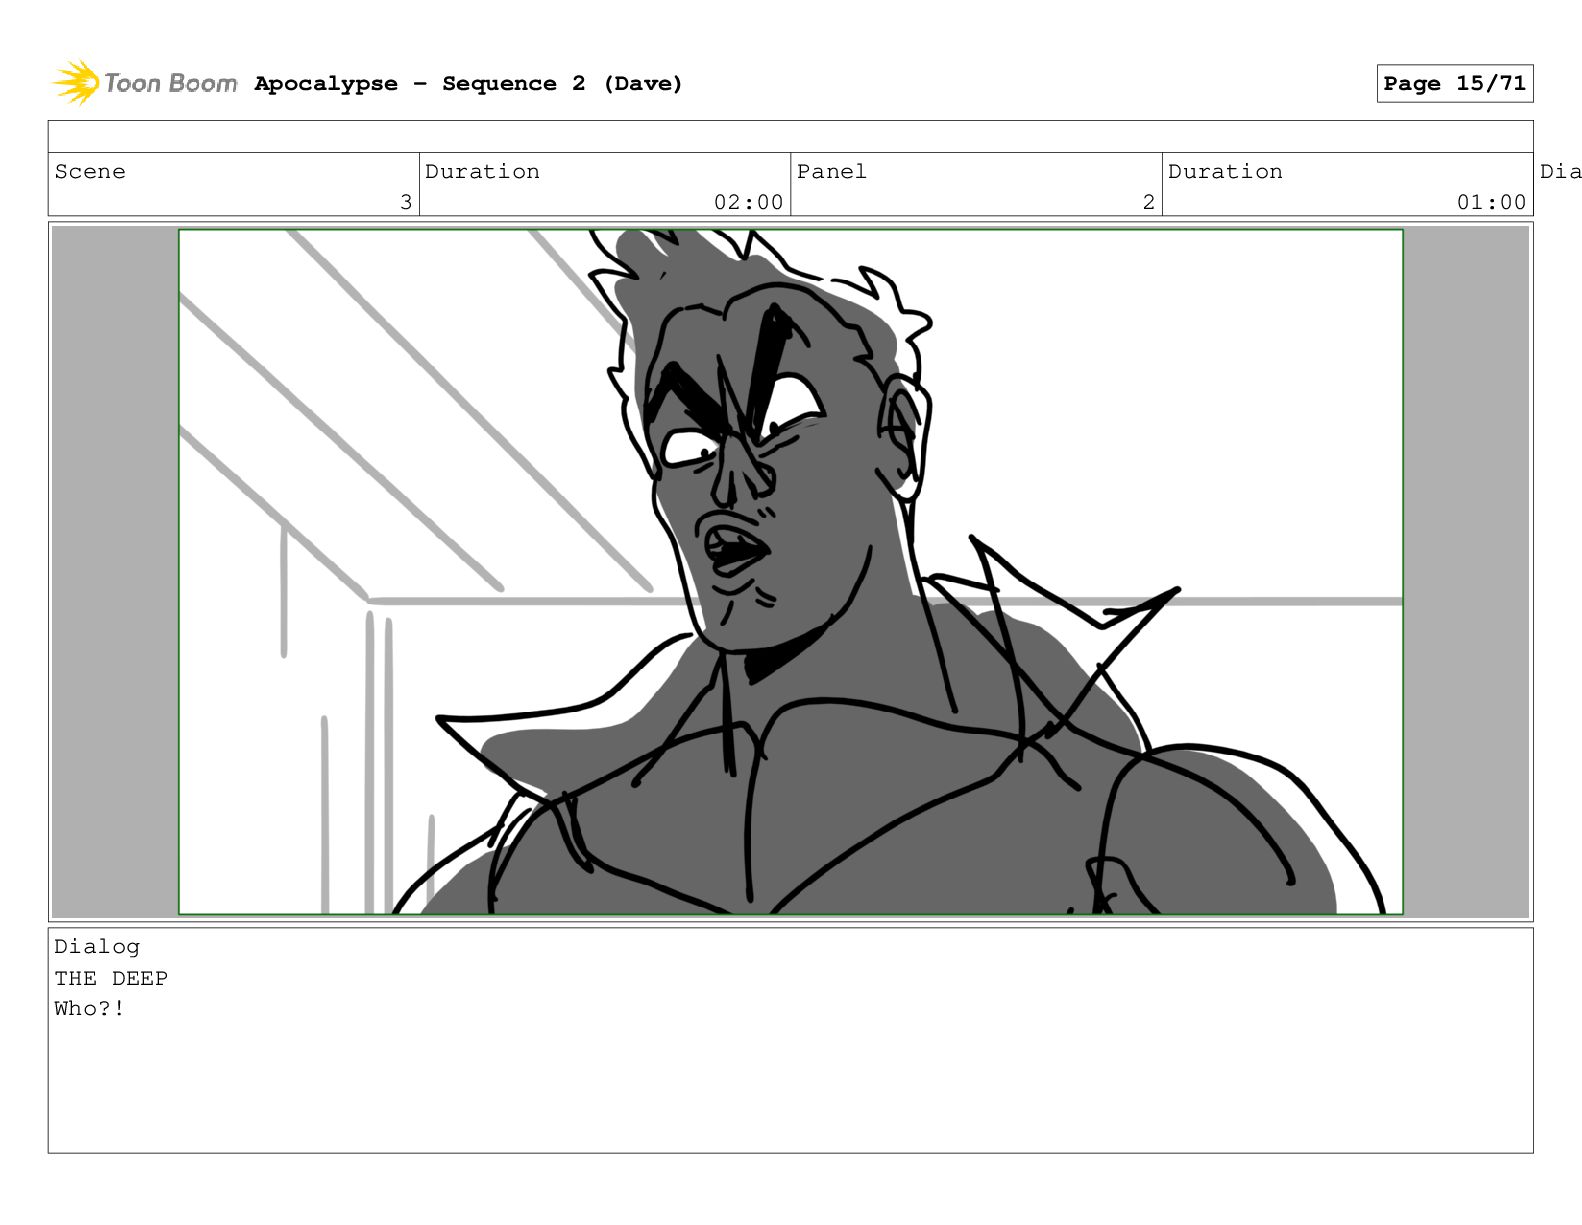
Task: Click the 'Scene' header label
Action: coord(90,171)
